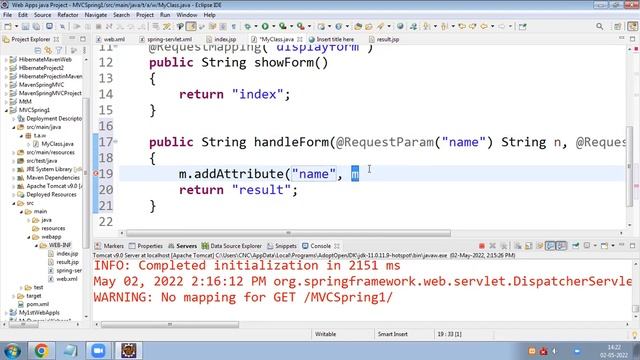Image resolution: width=640 pixels, height=360 pixels.
Task: Click the green Run toolbar button
Action: [x=265, y=27]
